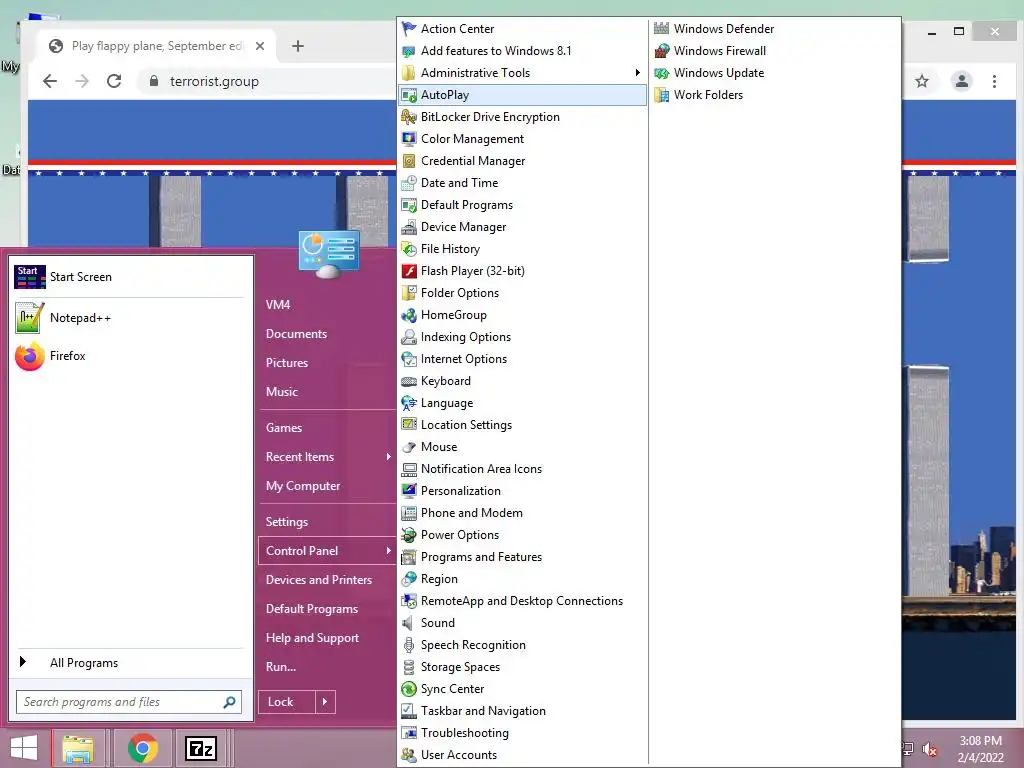Viewport: 1024px width, 768px height.
Task: Open the Chrome profile avatar
Action: pos(961,81)
